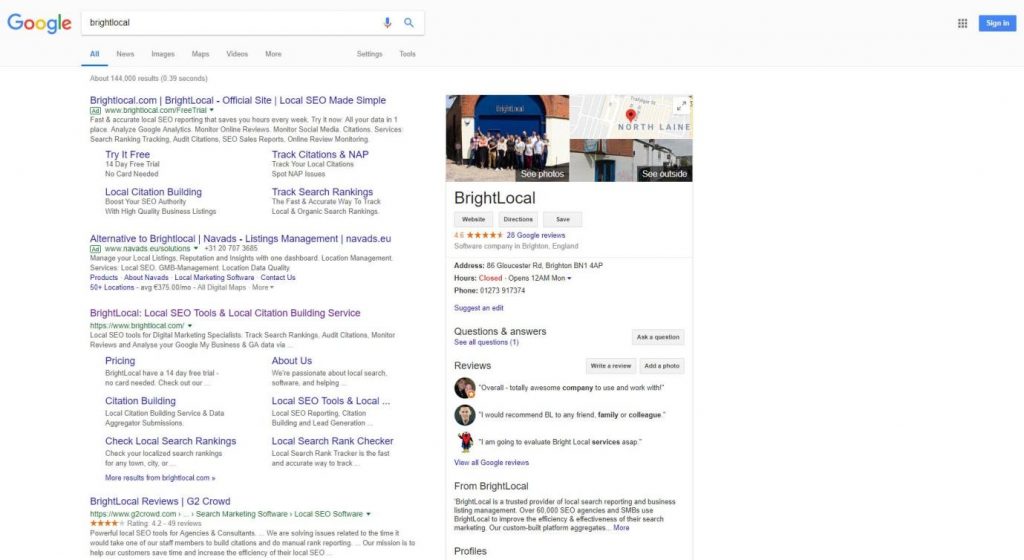The image size is (1024, 560).
Task: Open dropdown arrow beside brightlocal.com/FreeTrial URL
Action: [x=212, y=110]
